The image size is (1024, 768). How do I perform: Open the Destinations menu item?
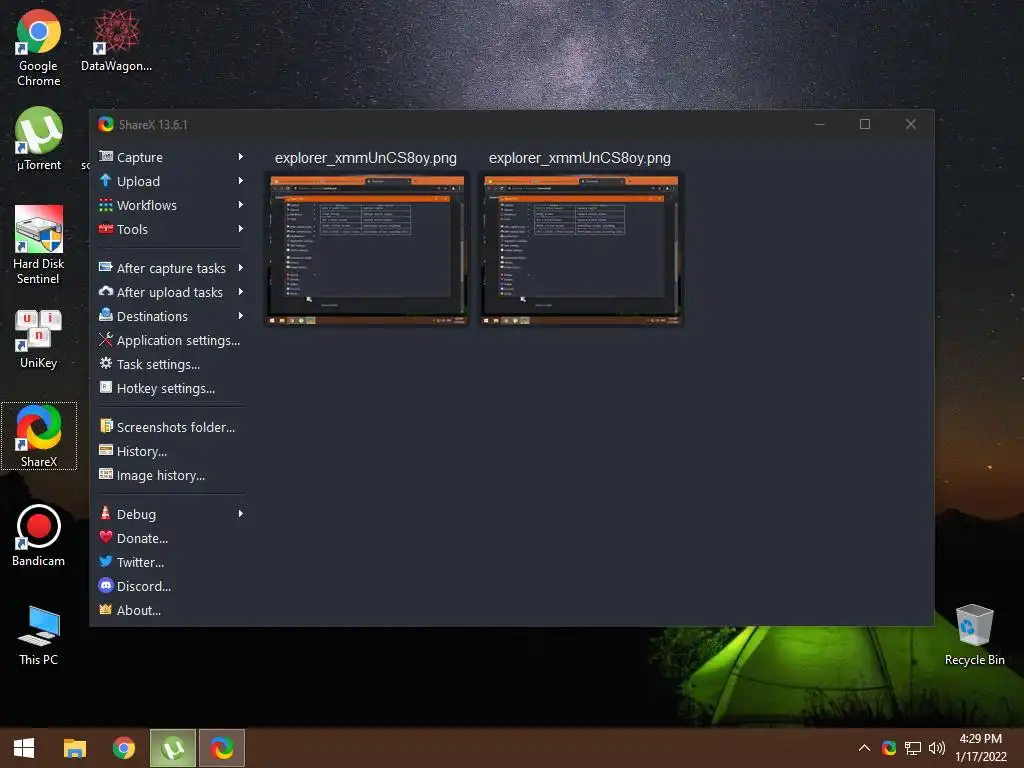pyautogui.click(x=172, y=316)
